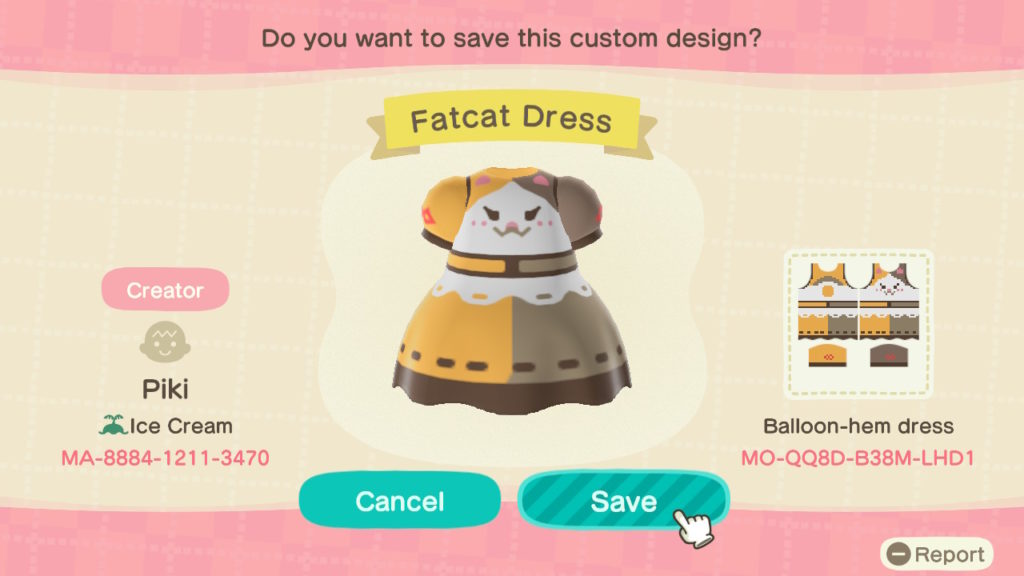The image size is (1024, 576).
Task: Click the orange skirt half of preview
Action: click(x=457, y=340)
